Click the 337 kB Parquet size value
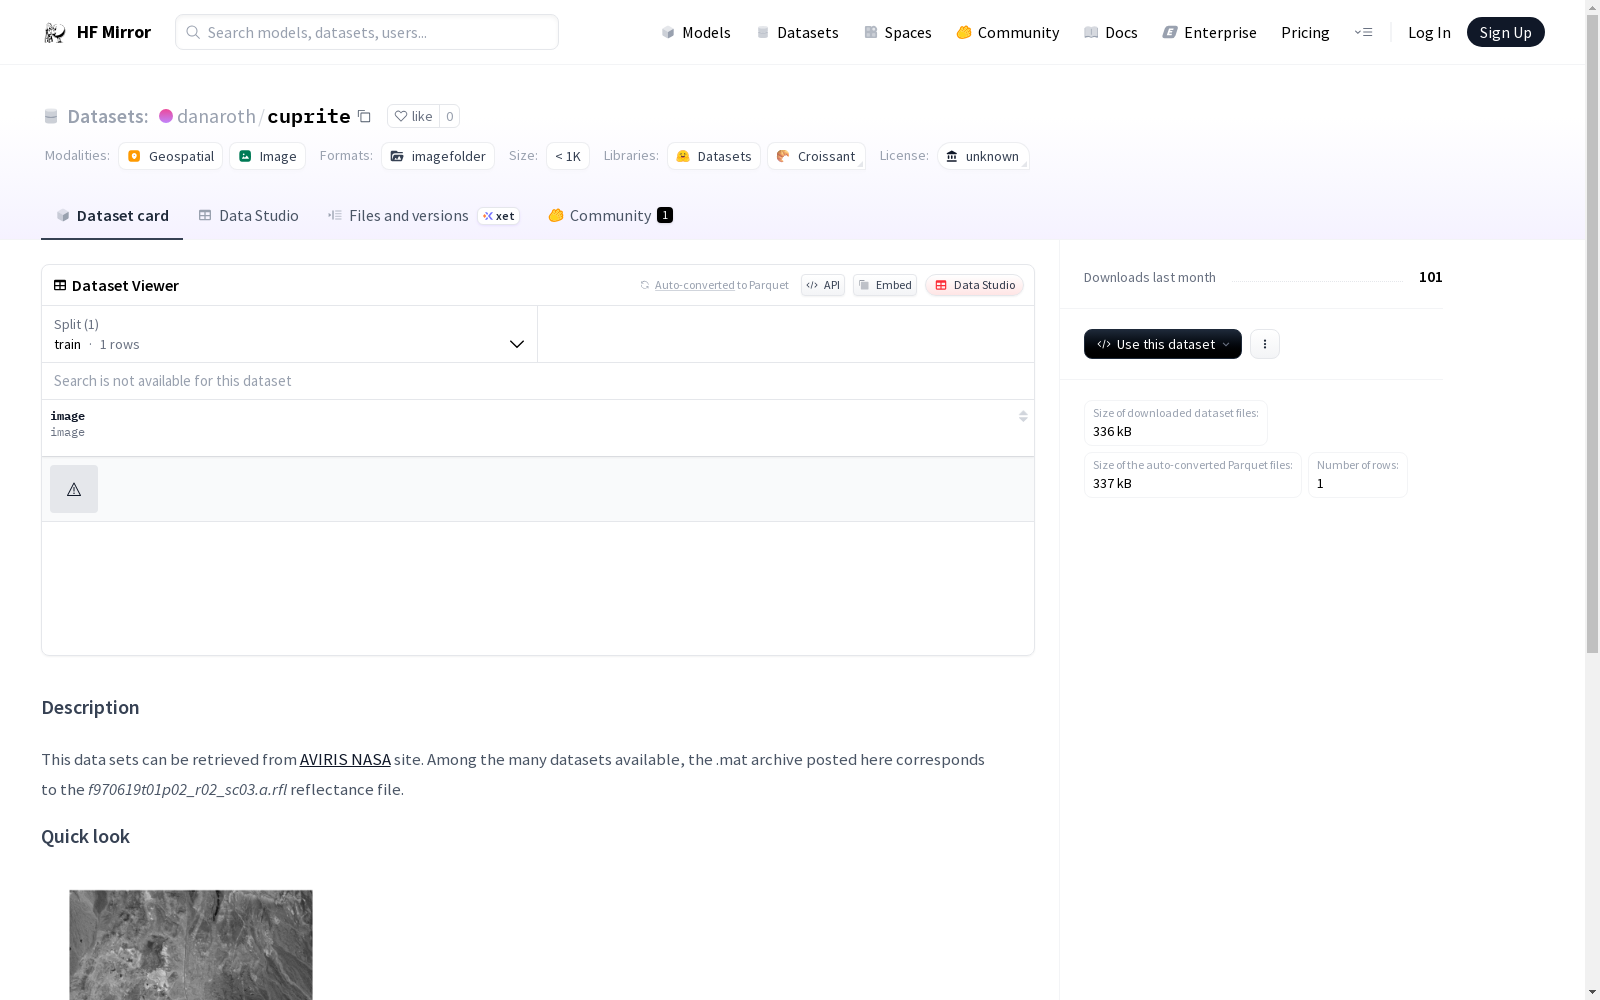 [x=1112, y=483]
